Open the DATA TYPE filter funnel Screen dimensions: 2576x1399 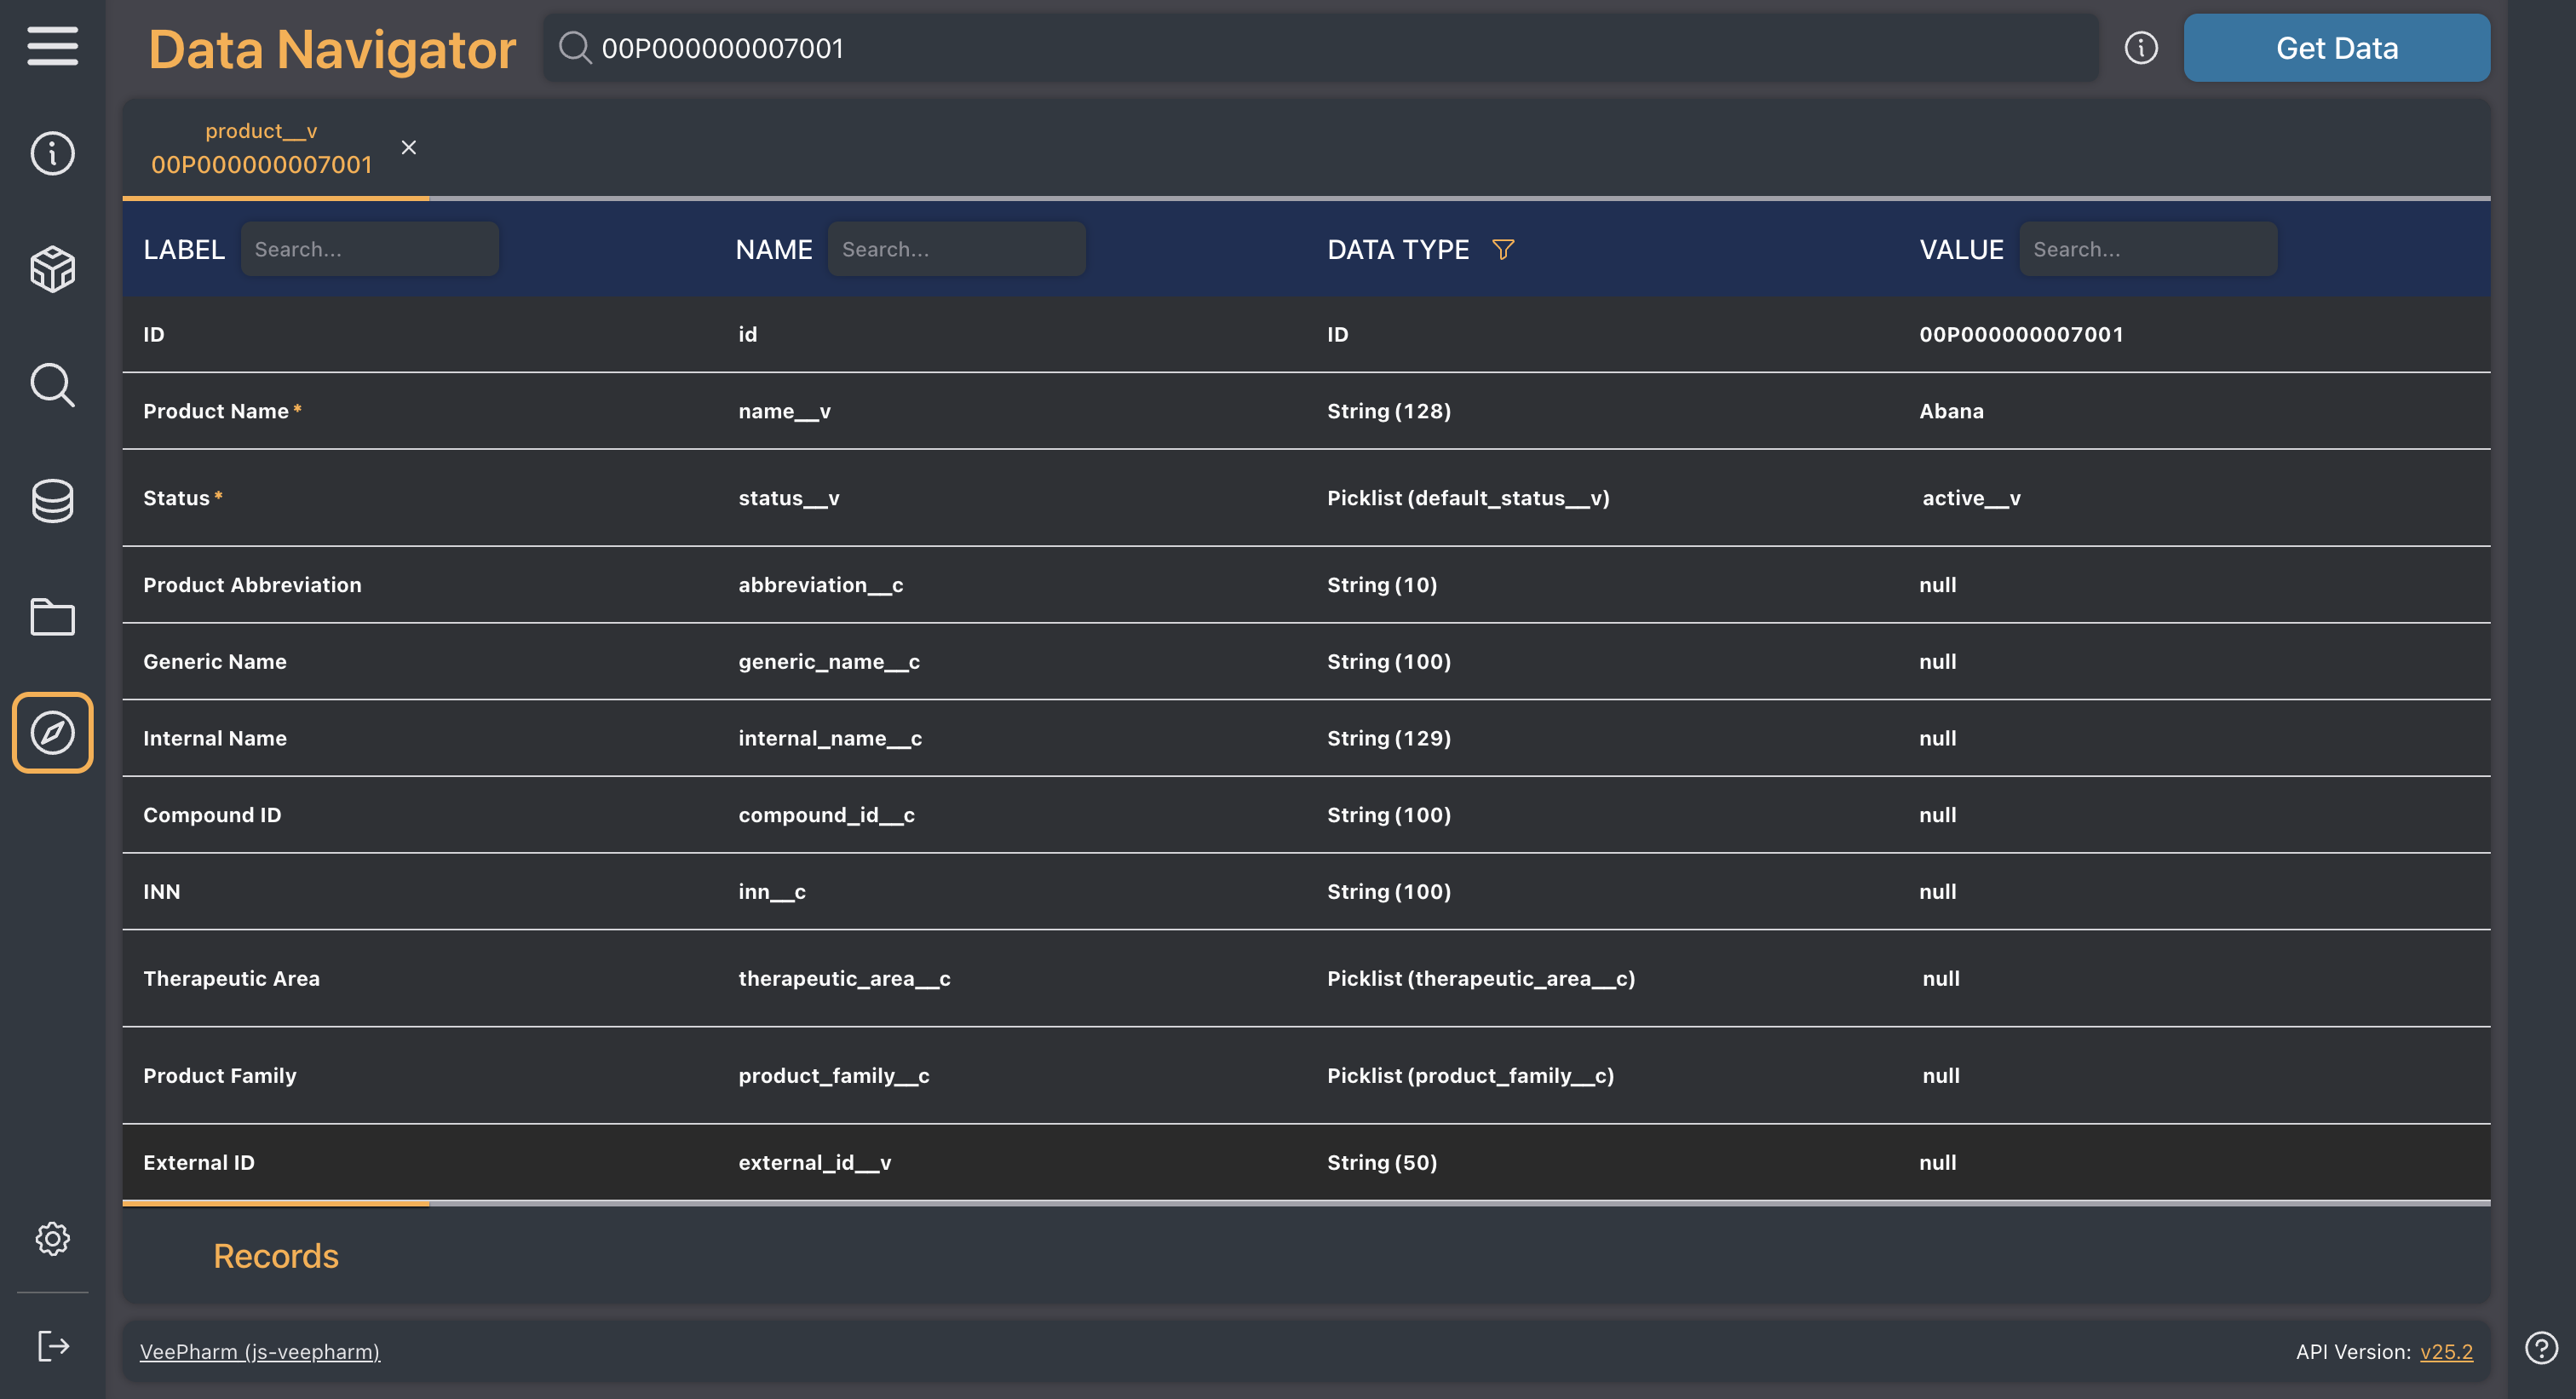coord(1502,250)
